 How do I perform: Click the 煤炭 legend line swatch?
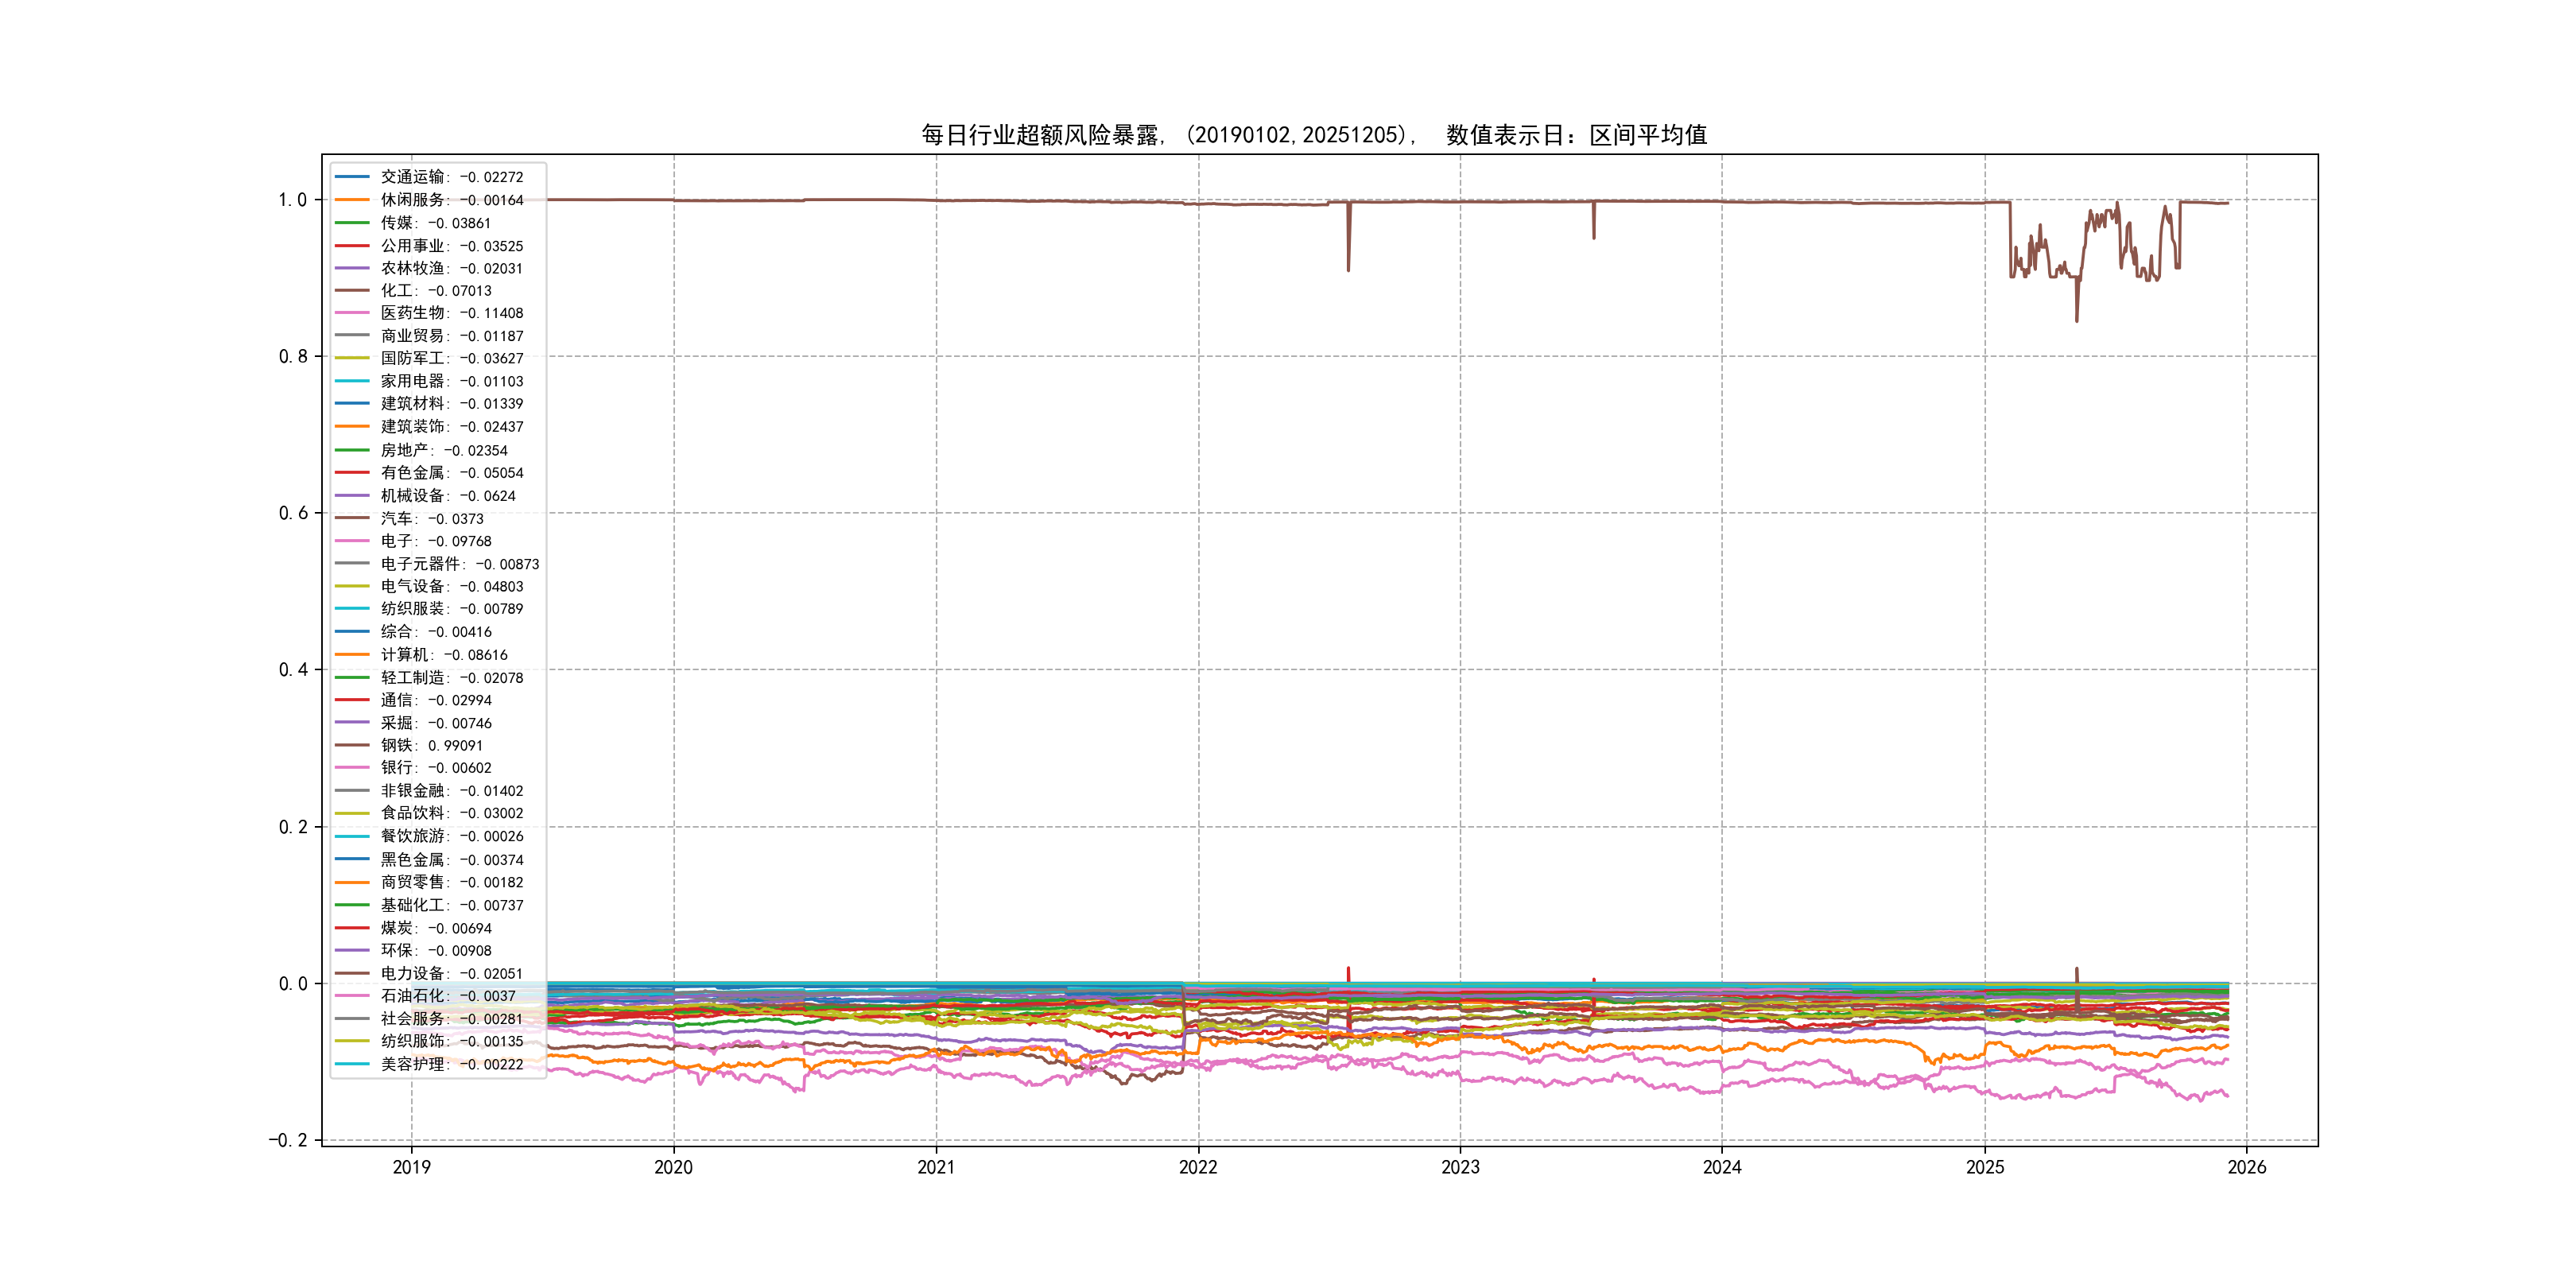[352, 928]
